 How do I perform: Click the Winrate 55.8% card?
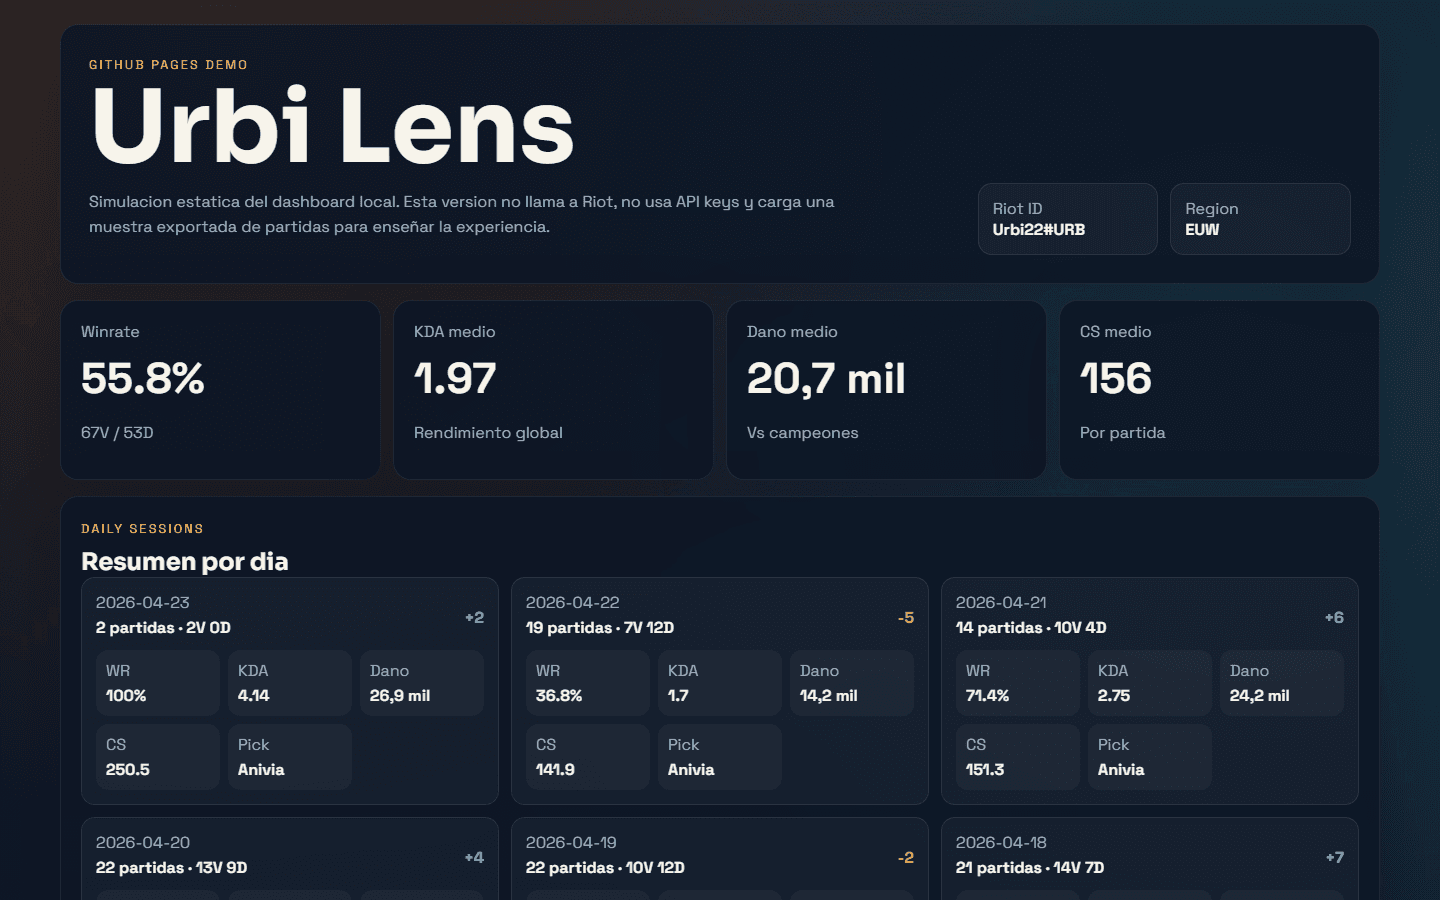coord(220,390)
